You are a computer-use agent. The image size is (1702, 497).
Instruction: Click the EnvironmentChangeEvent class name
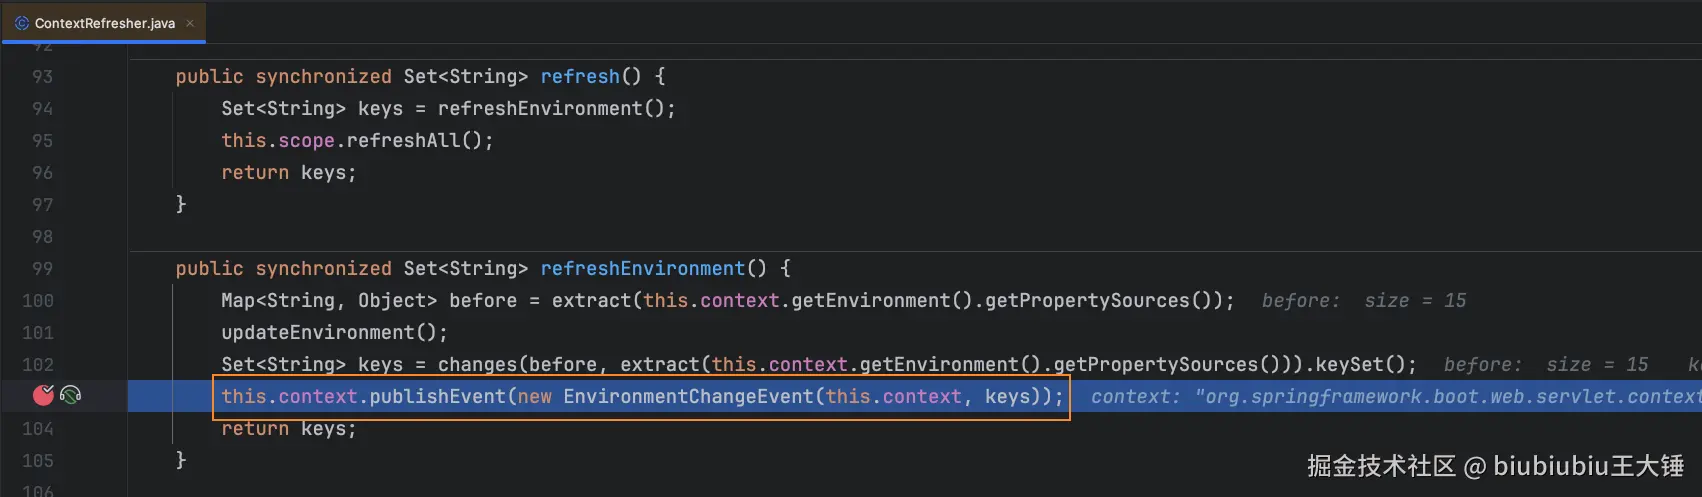point(689,397)
